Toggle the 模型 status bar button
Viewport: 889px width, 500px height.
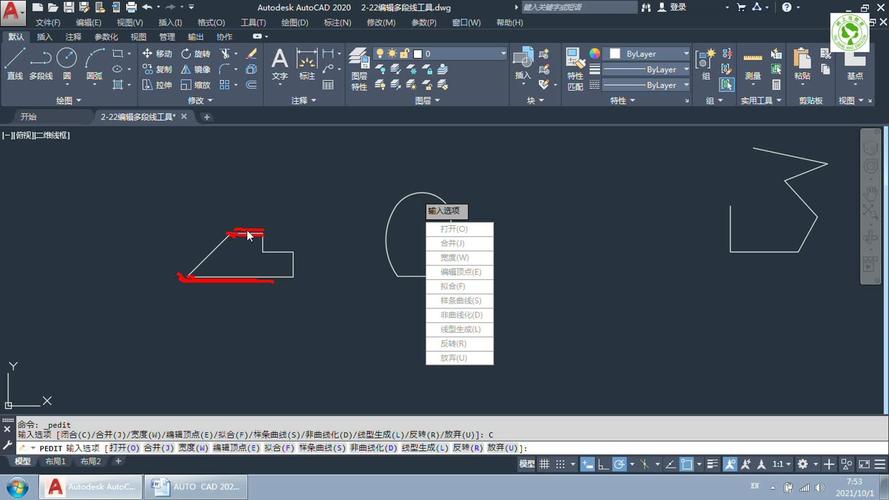coord(526,465)
